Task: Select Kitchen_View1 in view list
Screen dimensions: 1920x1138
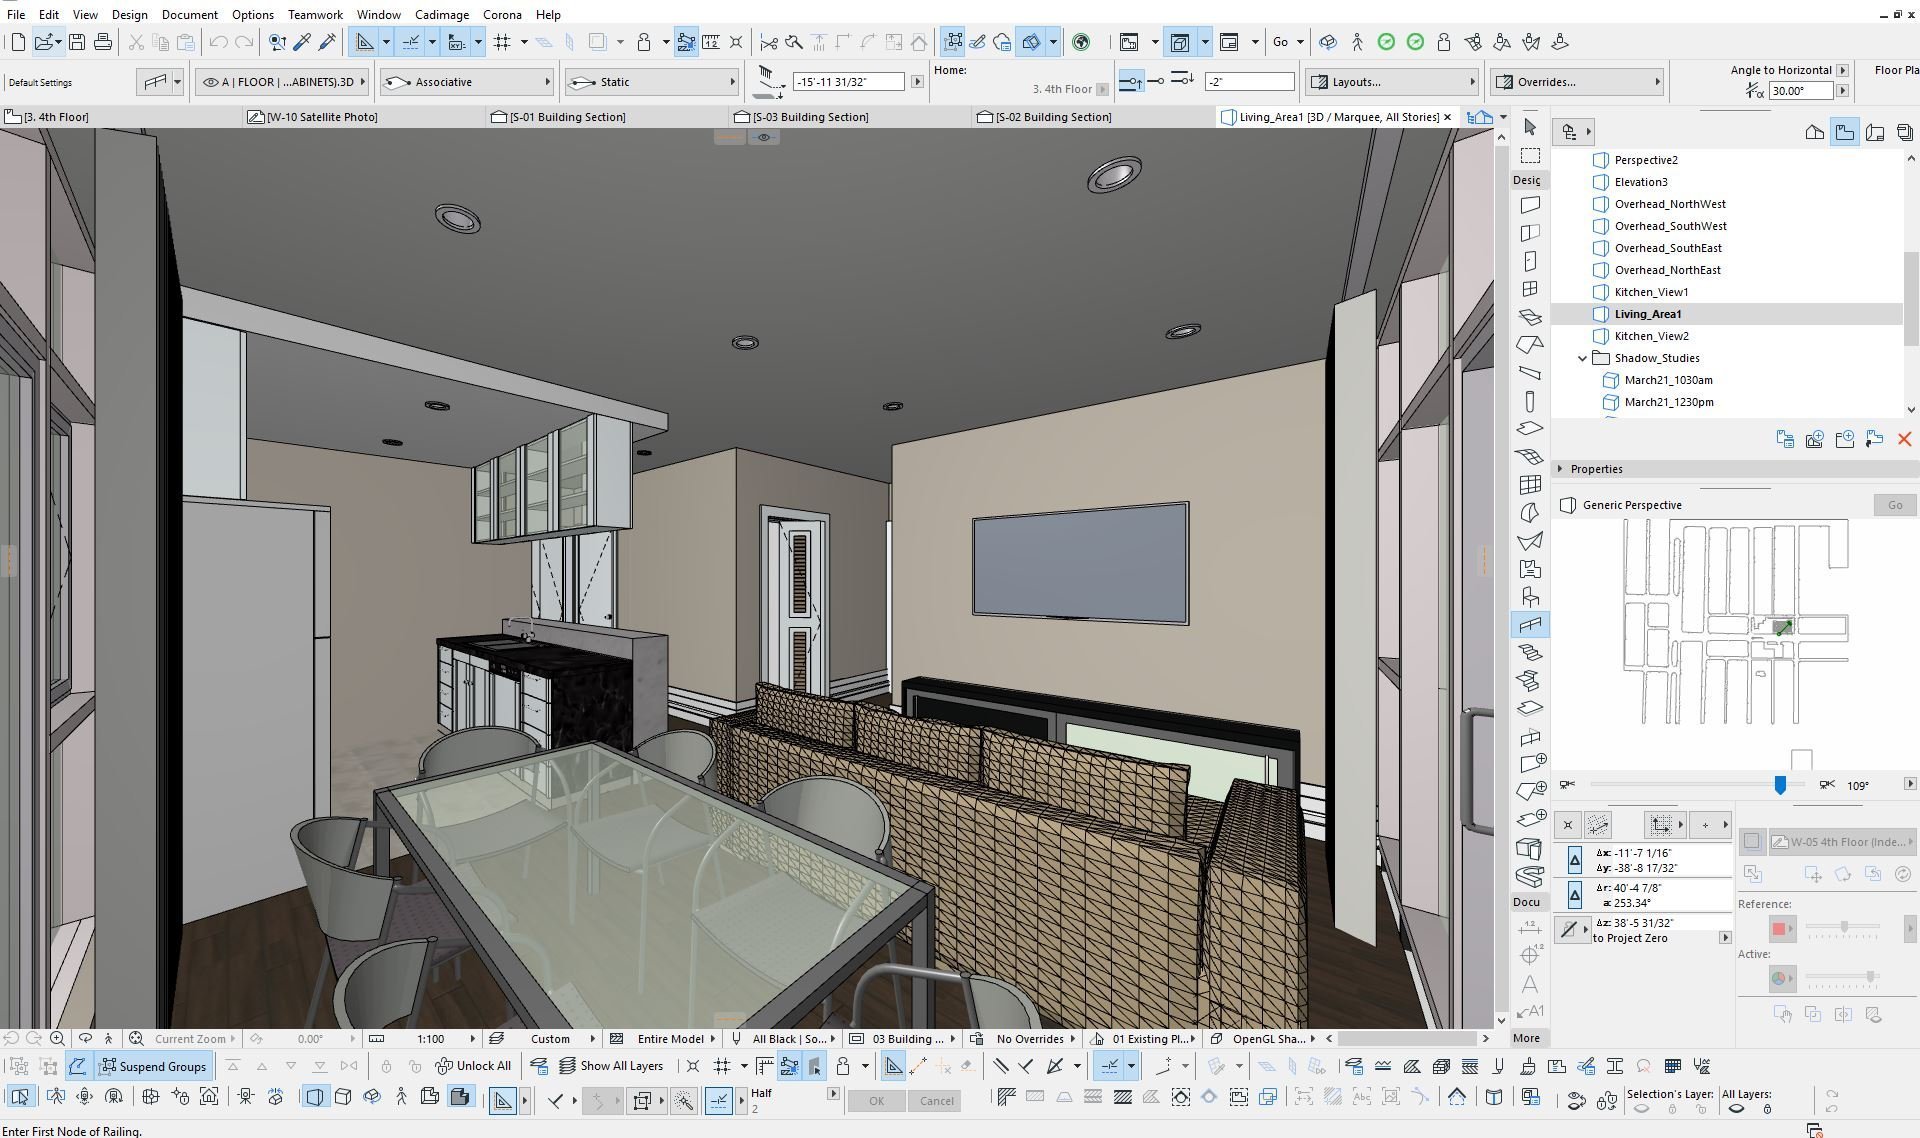Action: click(1650, 292)
